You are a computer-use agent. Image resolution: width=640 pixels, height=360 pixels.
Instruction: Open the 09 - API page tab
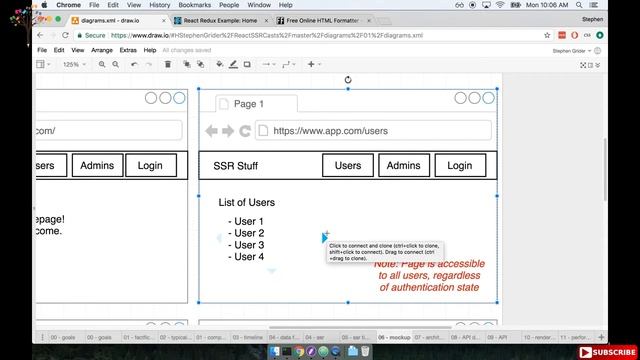pyautogui.click(x=497, y=338)
